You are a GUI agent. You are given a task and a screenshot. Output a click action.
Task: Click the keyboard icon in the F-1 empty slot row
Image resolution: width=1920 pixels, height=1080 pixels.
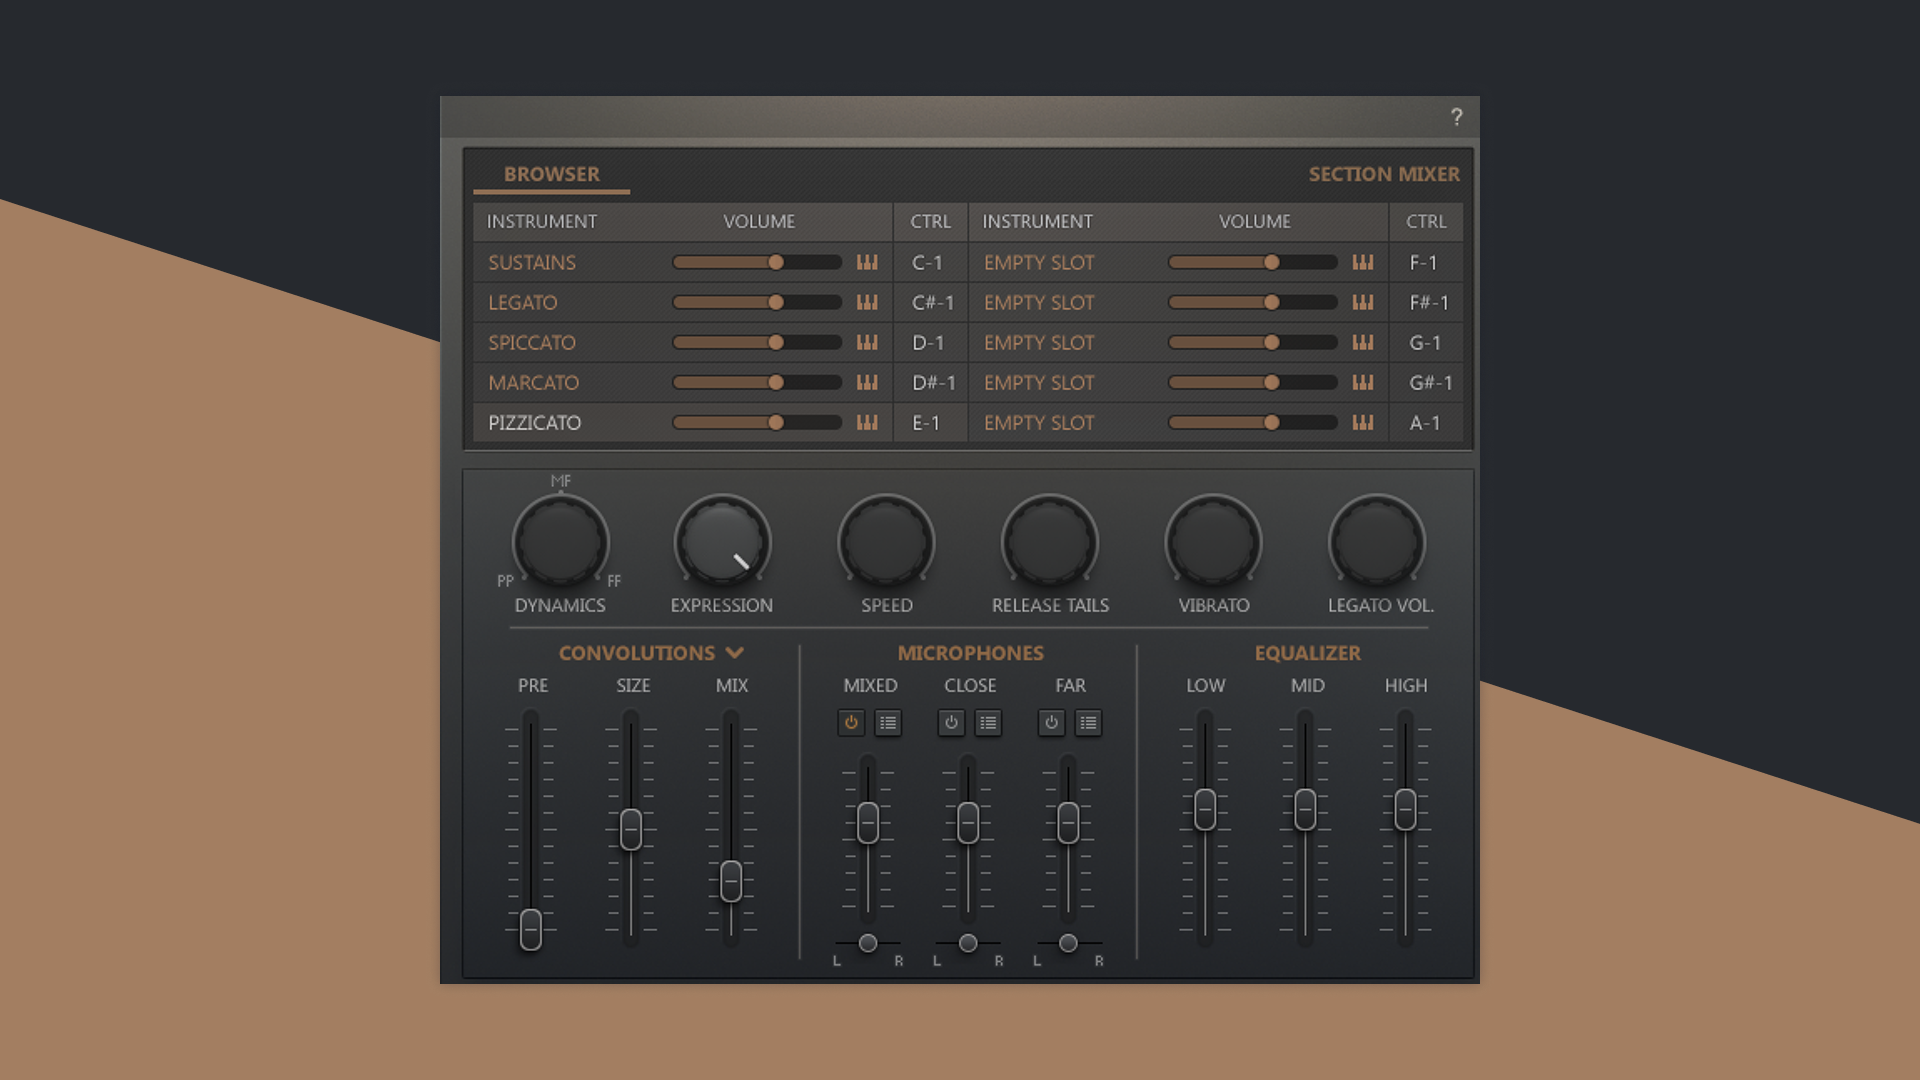coord(1361,262)
